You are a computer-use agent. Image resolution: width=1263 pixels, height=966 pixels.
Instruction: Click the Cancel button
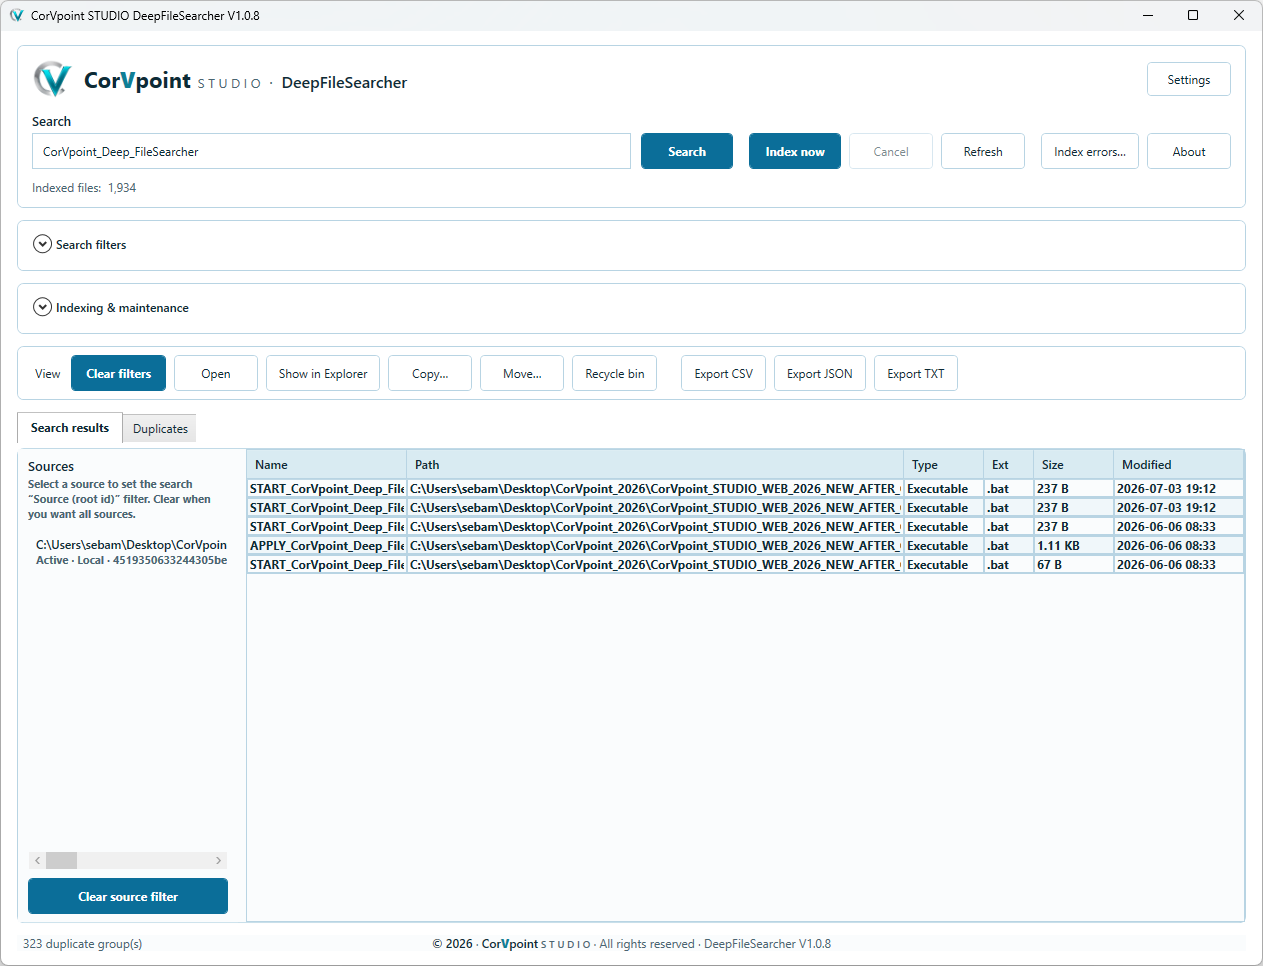coord(891,151)
